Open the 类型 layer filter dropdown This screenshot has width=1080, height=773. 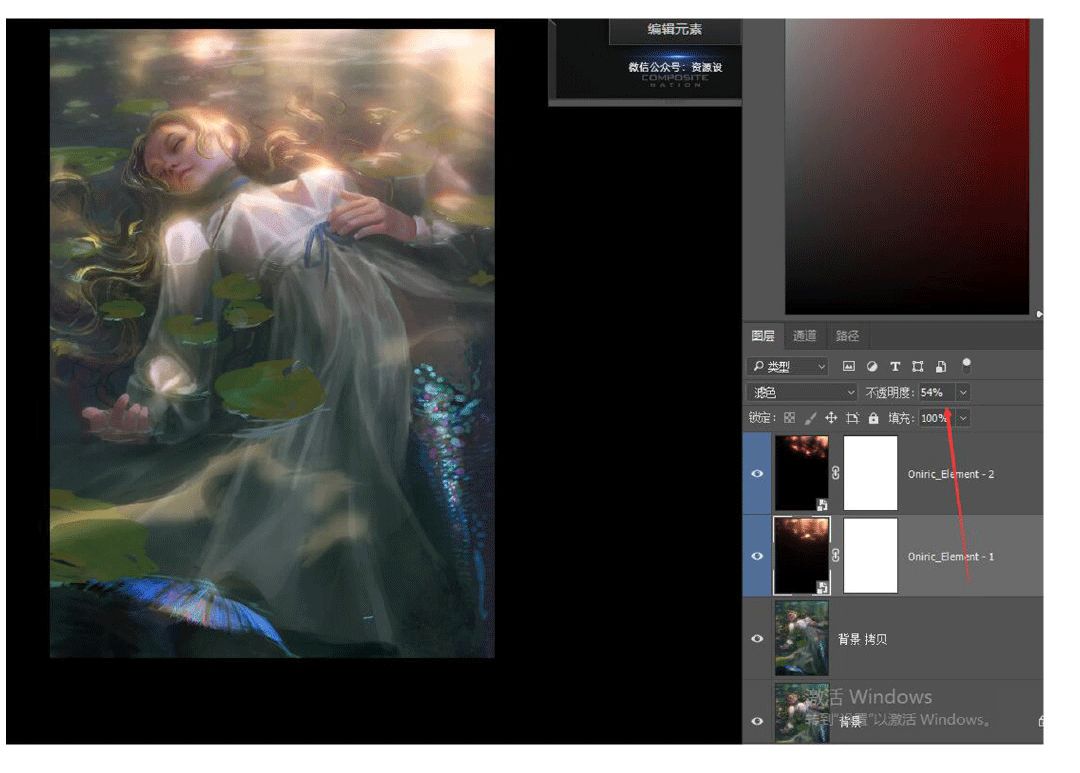coord(787,367)
